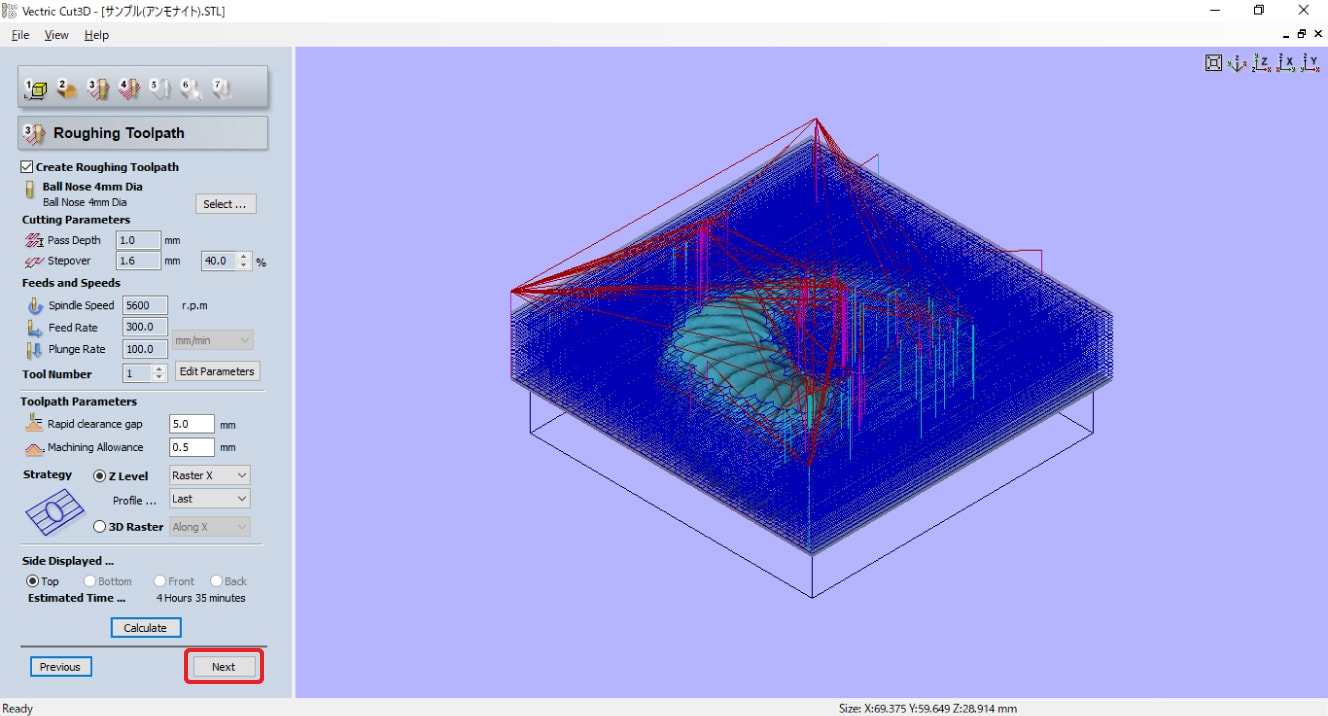The height and width of the screenshot is (716, 1328).
Task: Click the Calculate button
Action: coord(145,628)
